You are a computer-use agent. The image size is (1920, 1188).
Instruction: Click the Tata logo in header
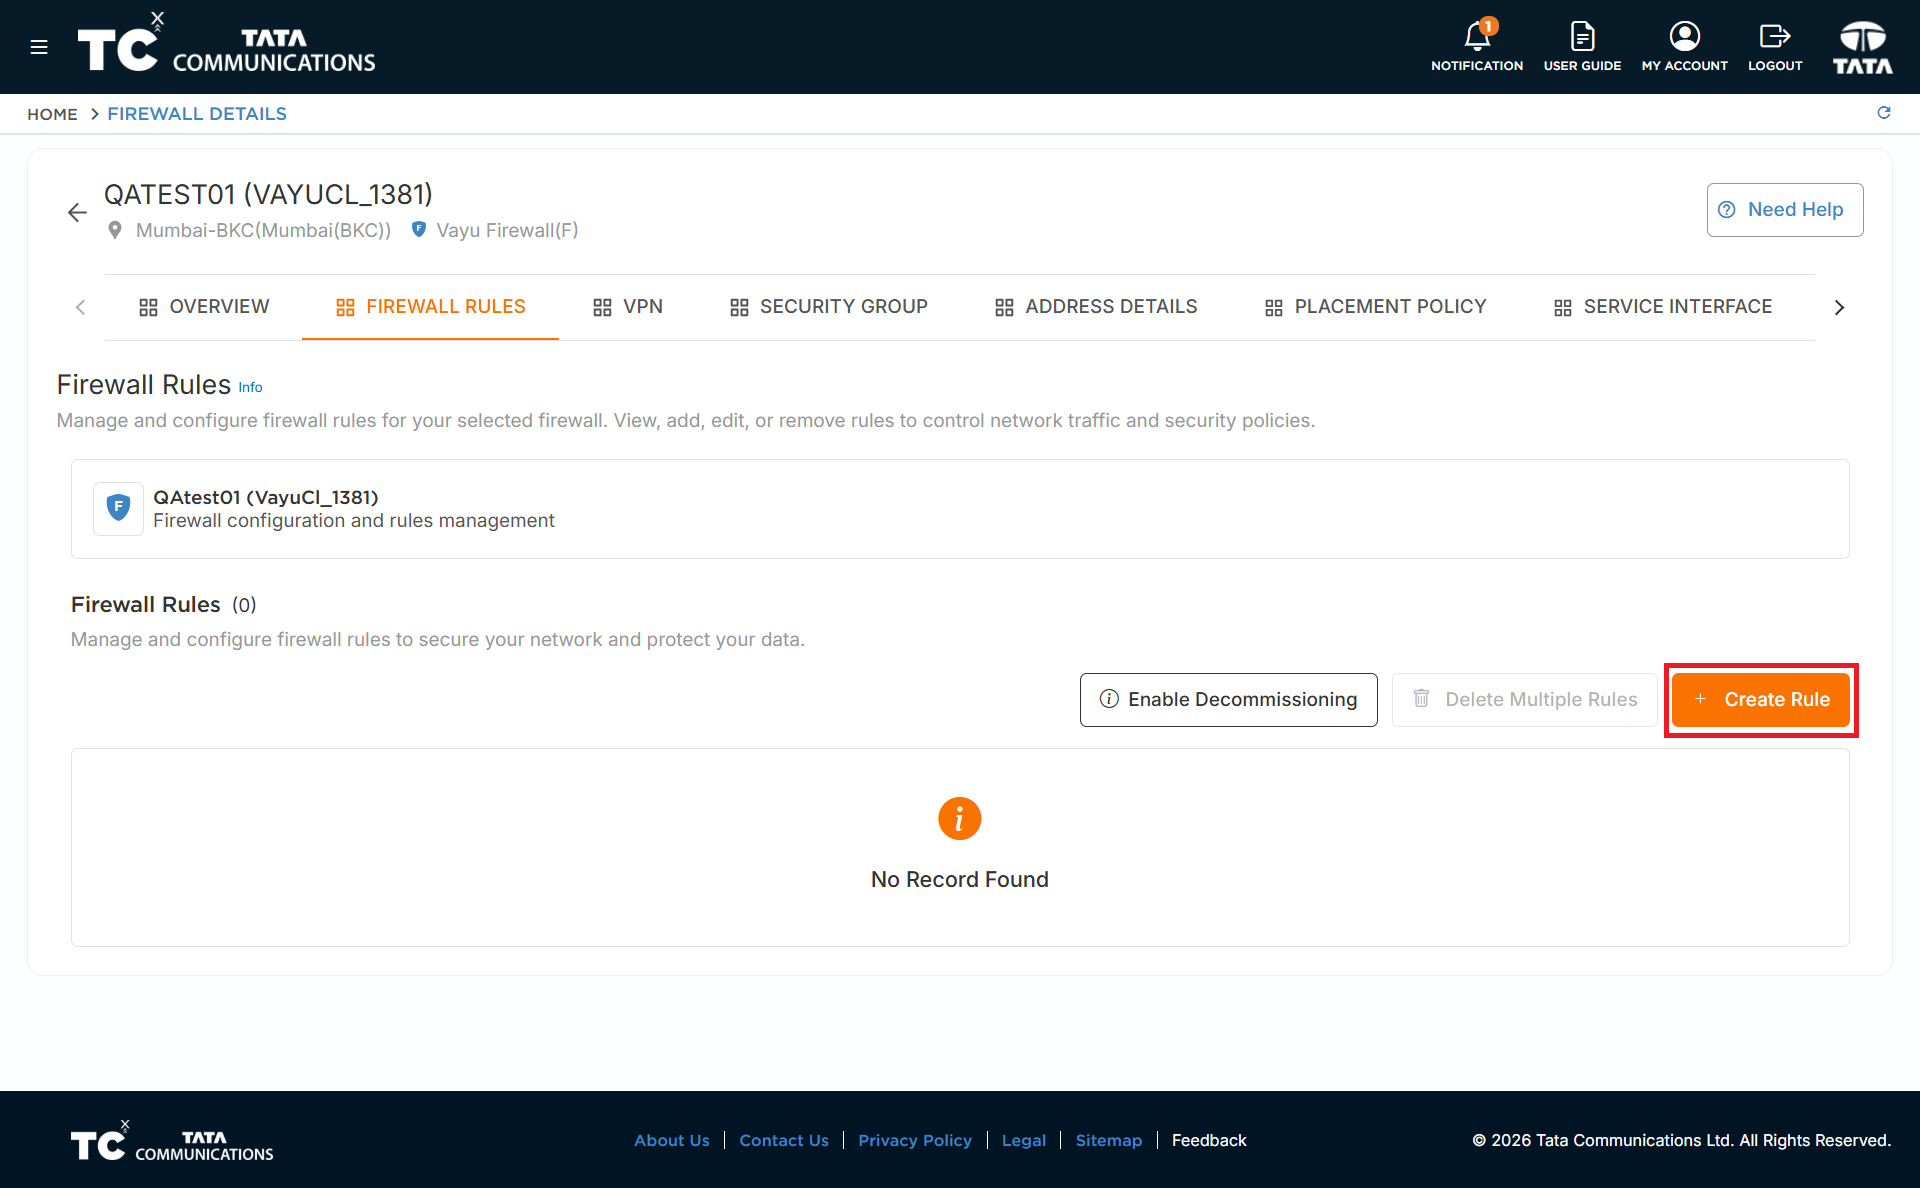coord(1862,47)
